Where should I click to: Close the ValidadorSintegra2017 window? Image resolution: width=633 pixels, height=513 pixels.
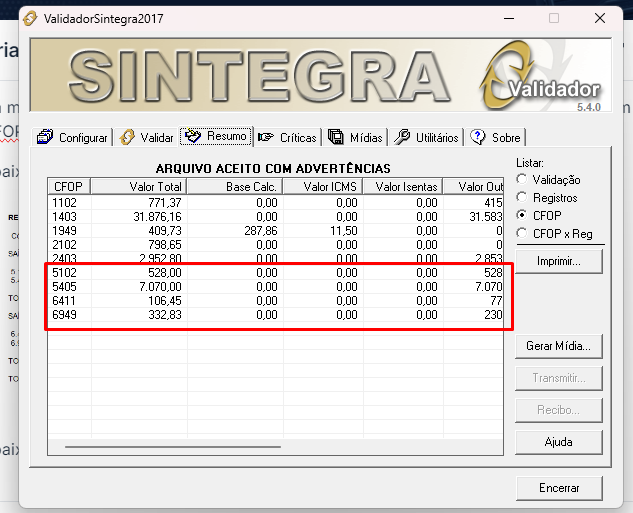tap(600, 18)
